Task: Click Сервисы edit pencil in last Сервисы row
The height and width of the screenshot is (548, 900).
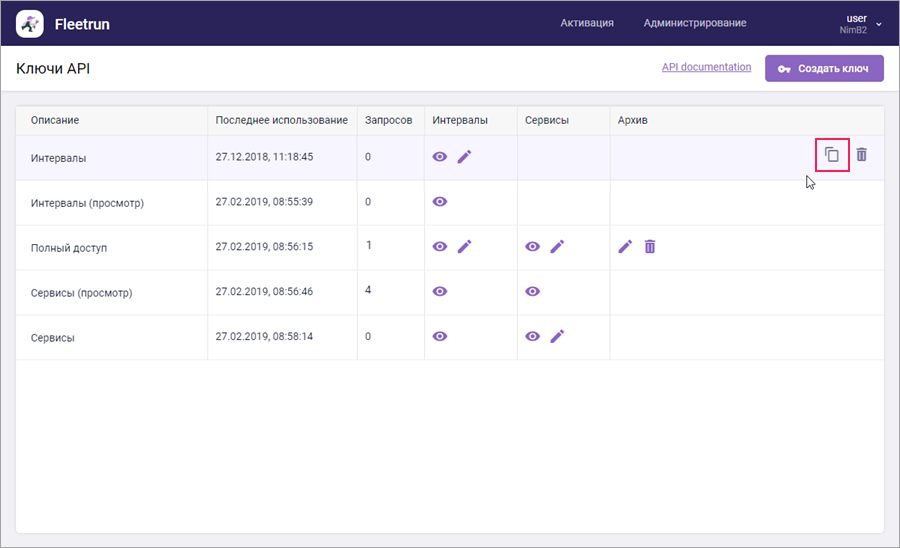Action: click(557, 336)
